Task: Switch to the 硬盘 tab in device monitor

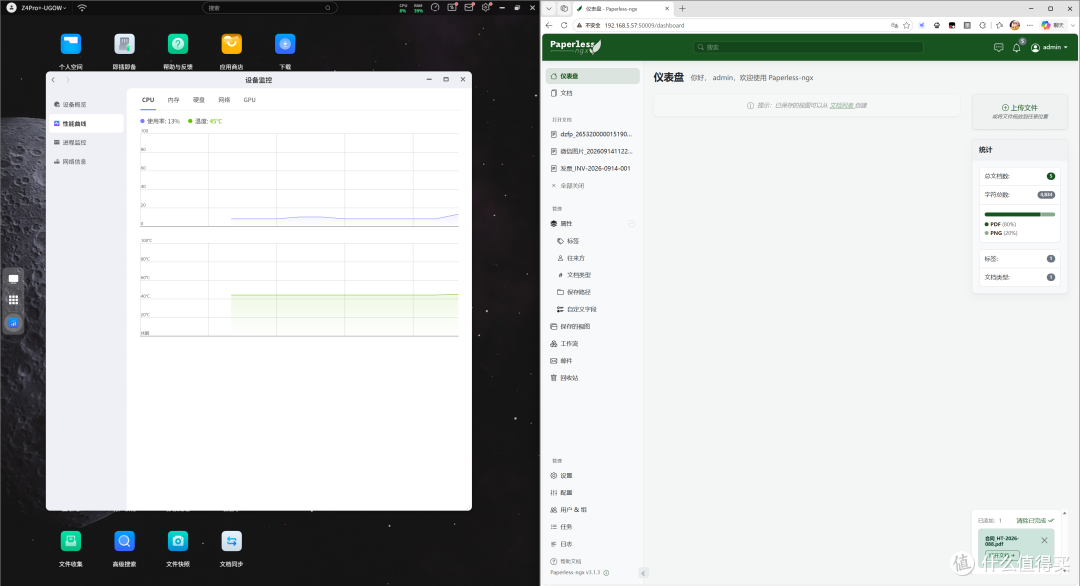Action: [x=199, y=100]
